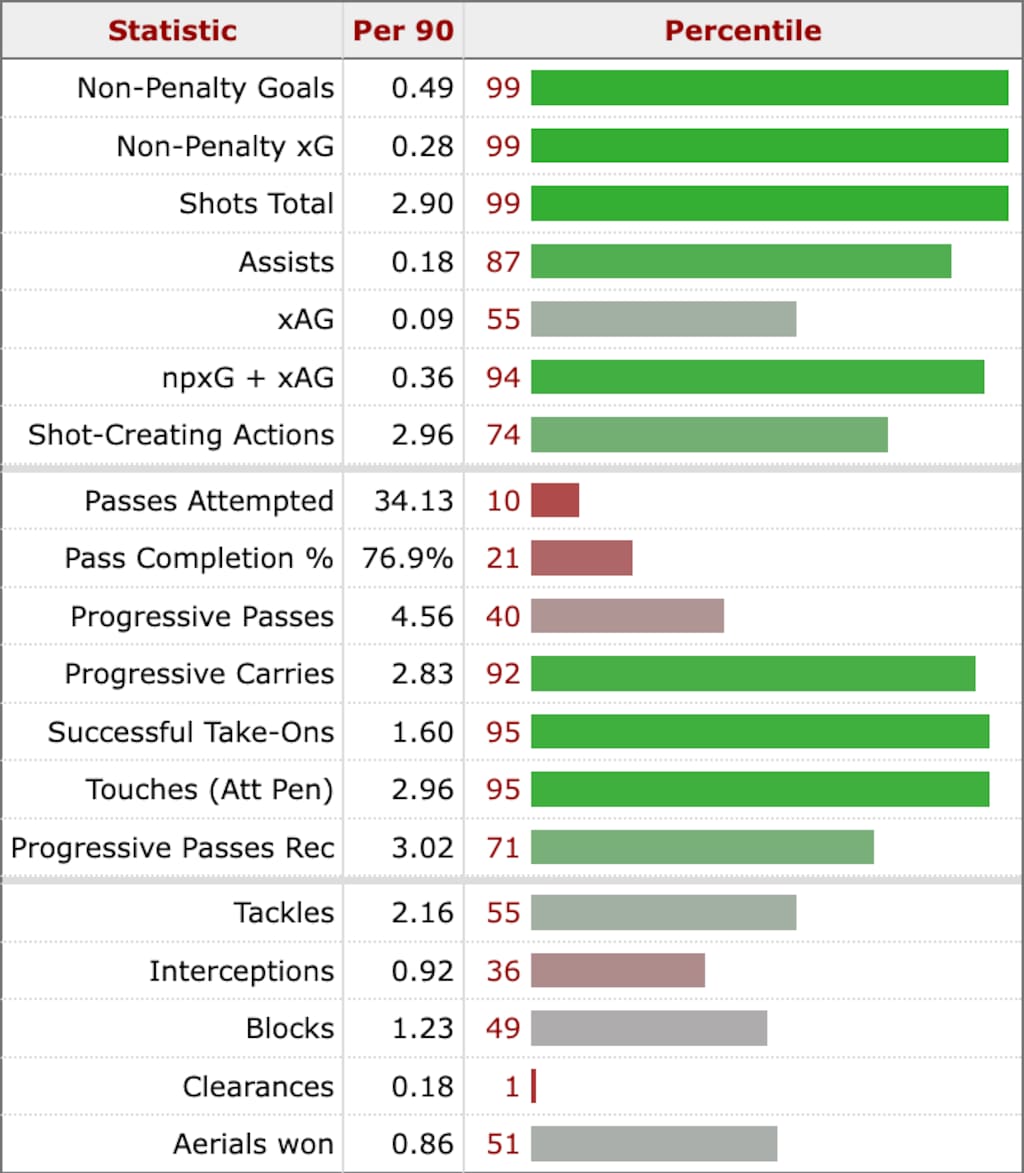Click the red Passes Attempted percentile bar
This screenshot has width=1024, height=1173.
[x=555, y=500]
